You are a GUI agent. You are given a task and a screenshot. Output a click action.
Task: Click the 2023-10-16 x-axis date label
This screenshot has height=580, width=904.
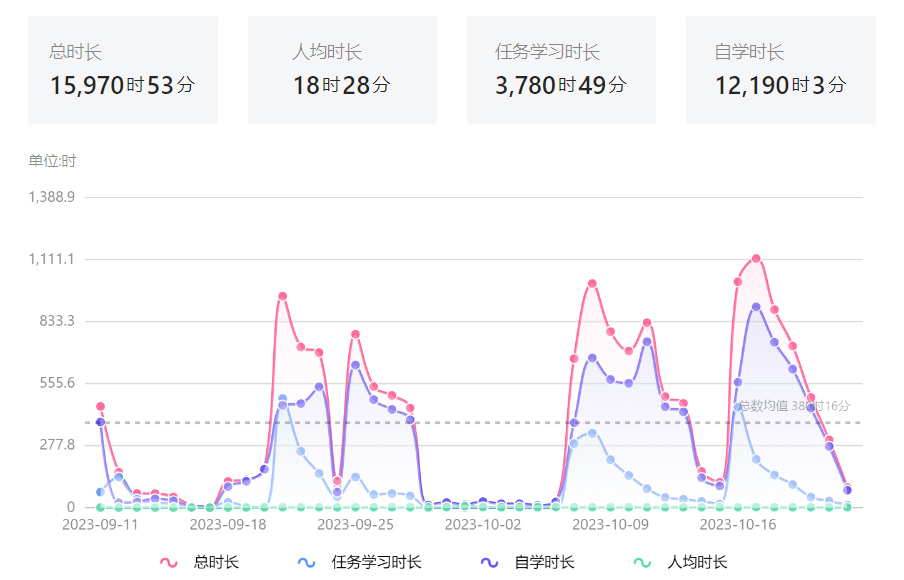tap(738, 524)
